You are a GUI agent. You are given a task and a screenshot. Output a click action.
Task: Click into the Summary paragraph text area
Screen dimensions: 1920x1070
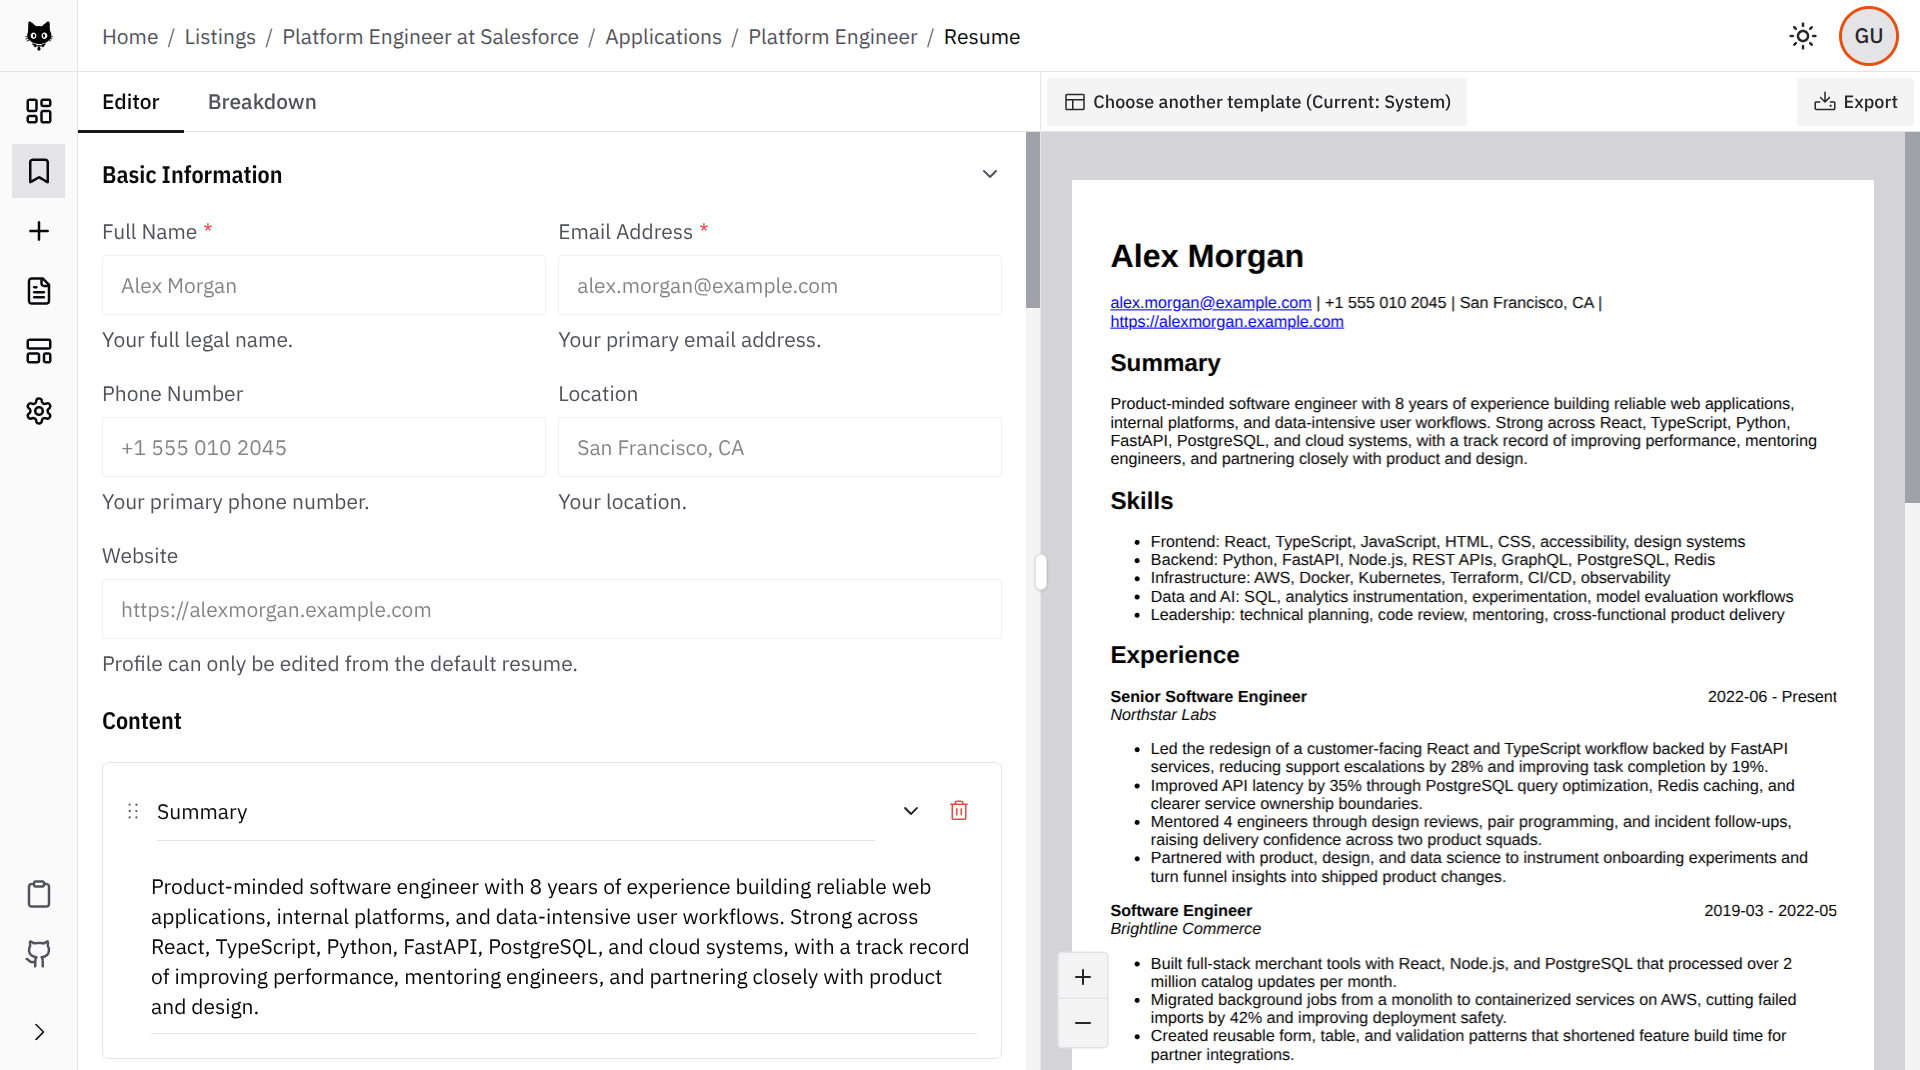coord(563,947)
